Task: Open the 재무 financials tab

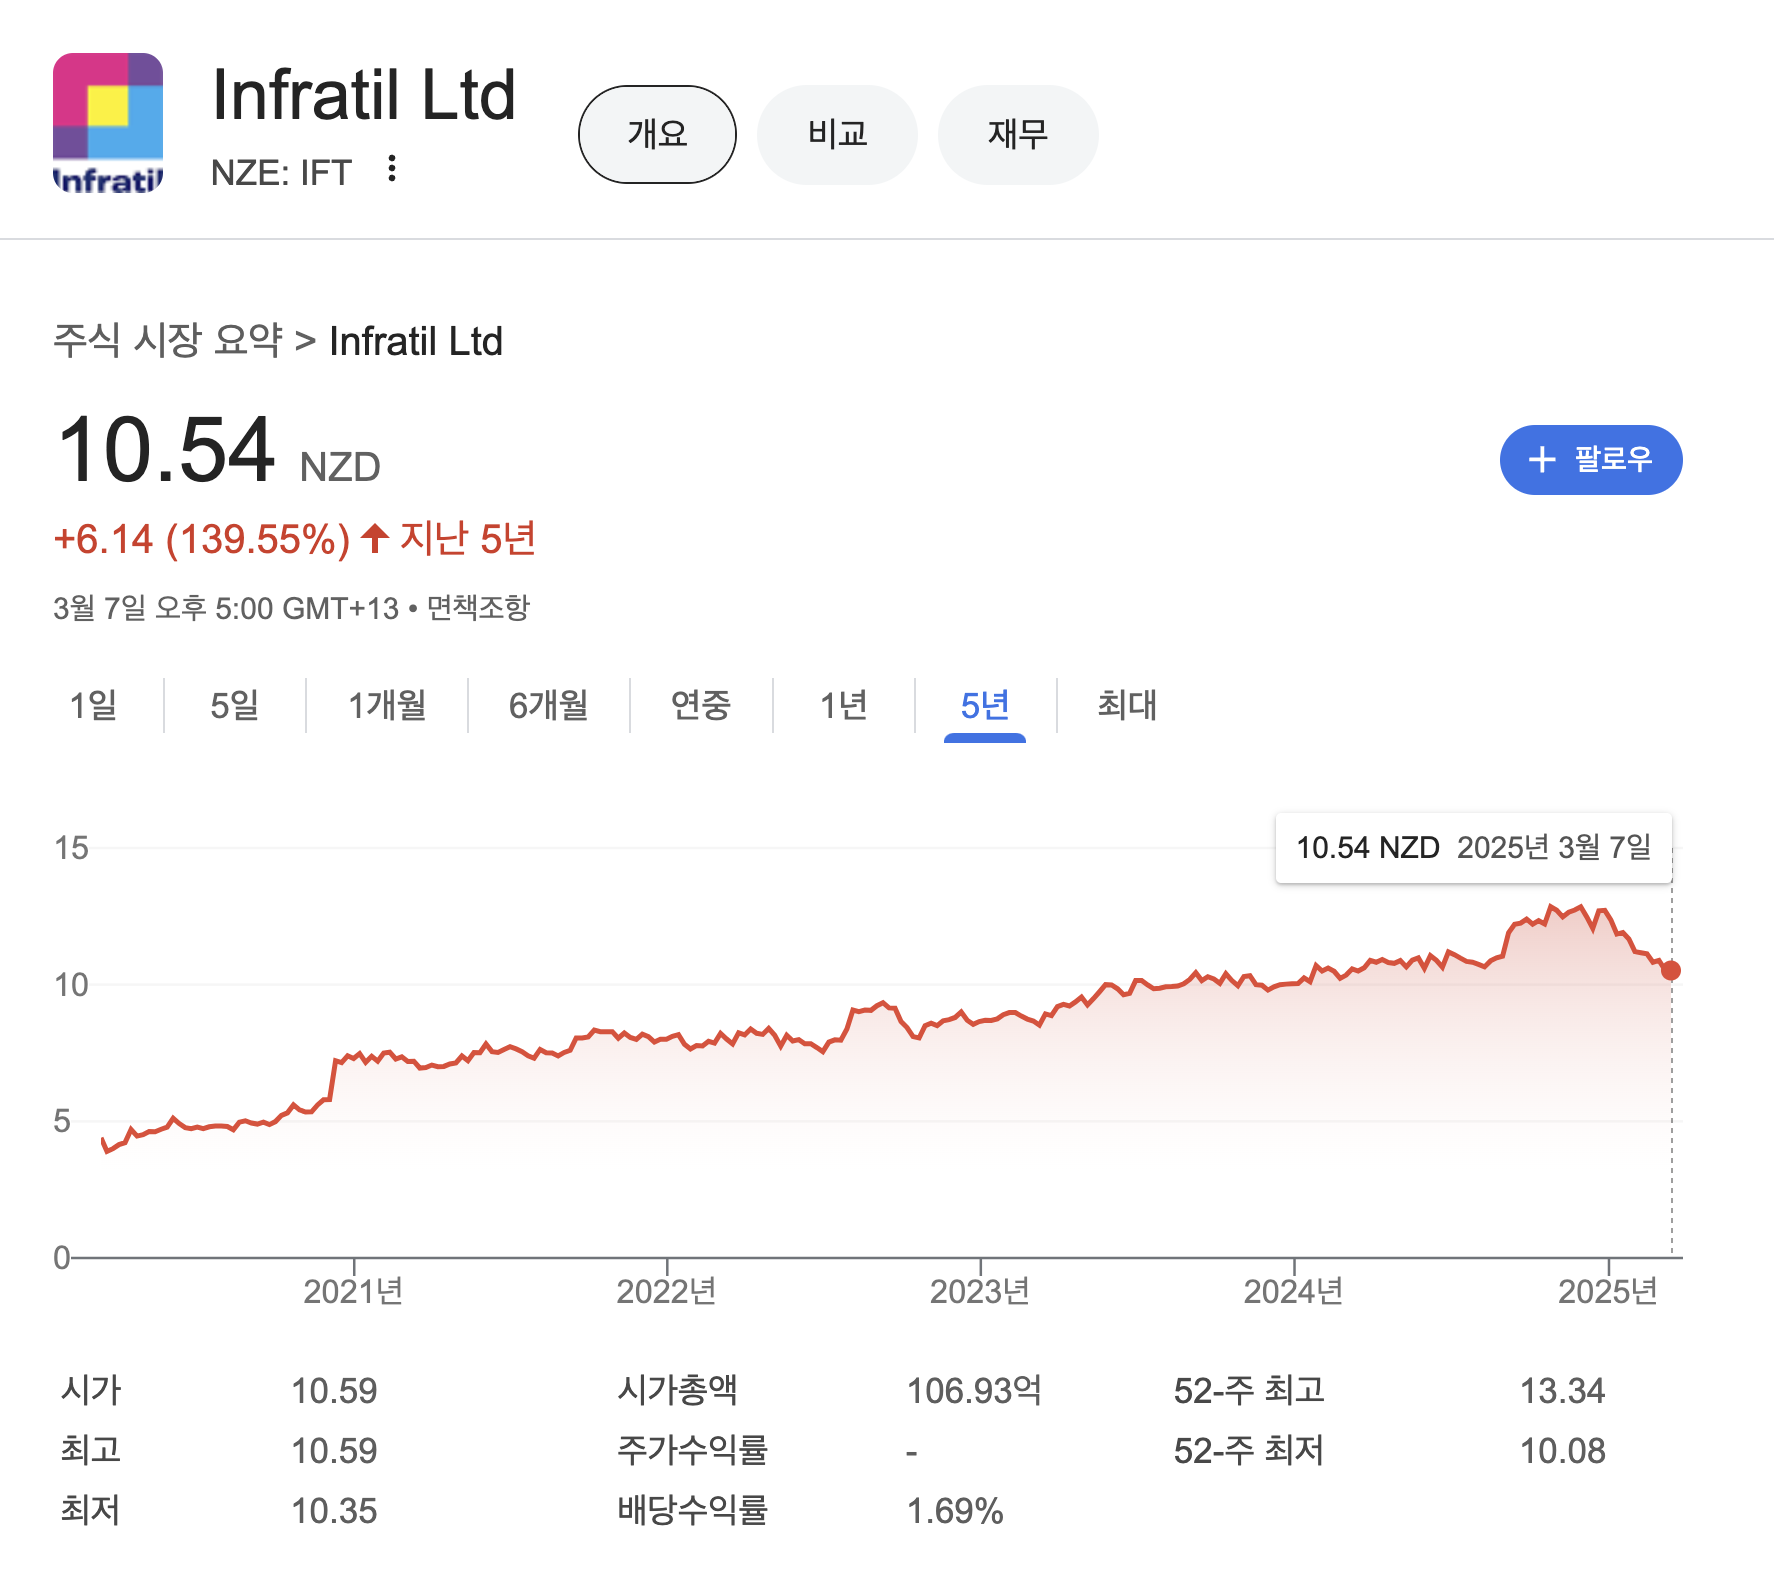Action: click(1017, 134)
